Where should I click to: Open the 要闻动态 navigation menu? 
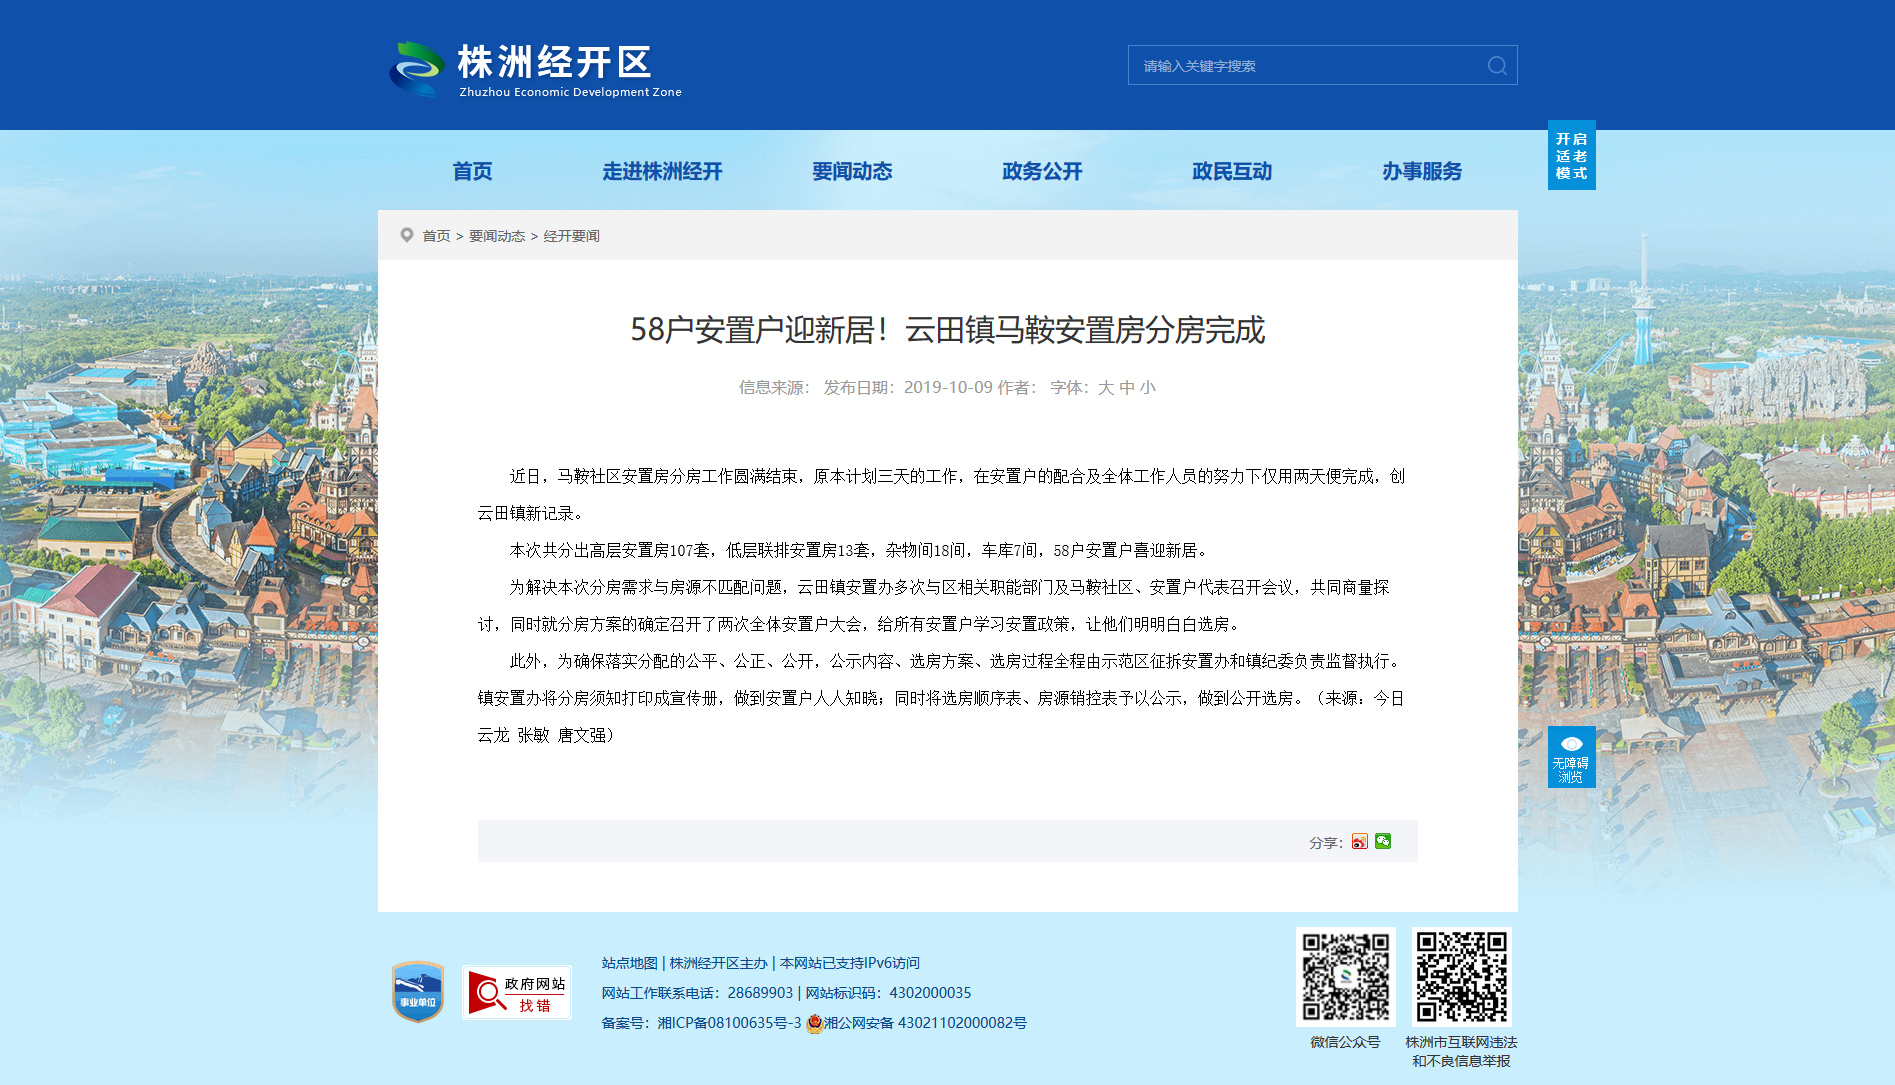(852, 172)
